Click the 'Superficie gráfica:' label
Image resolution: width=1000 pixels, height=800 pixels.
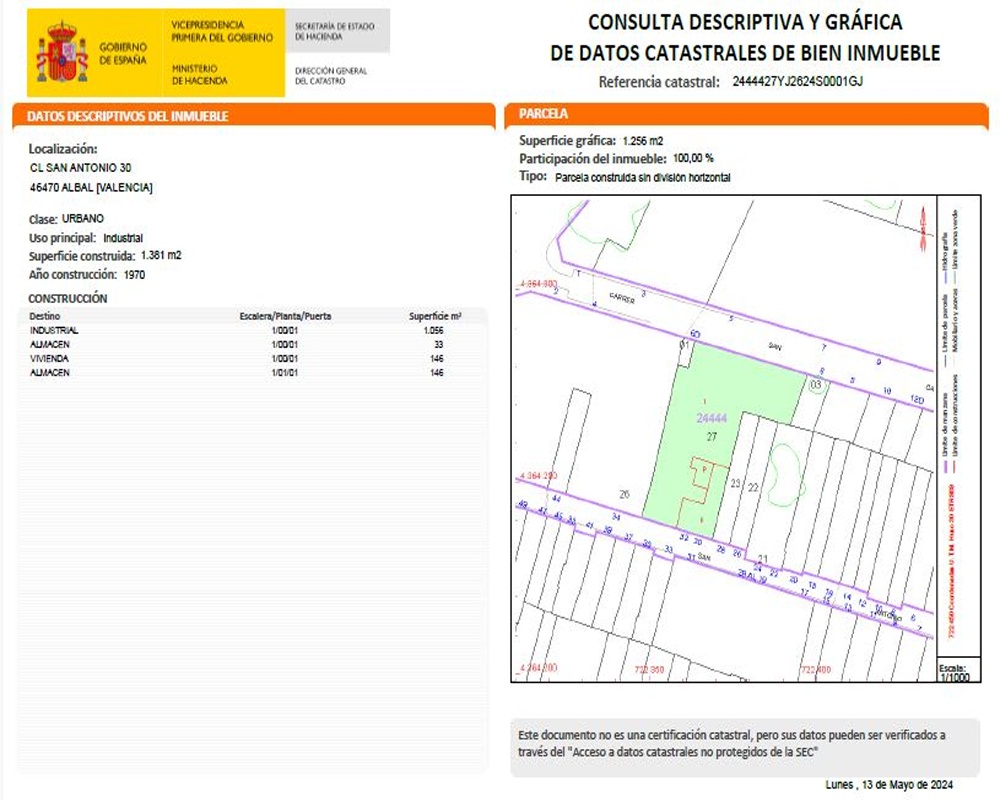[x=568, y=141]
